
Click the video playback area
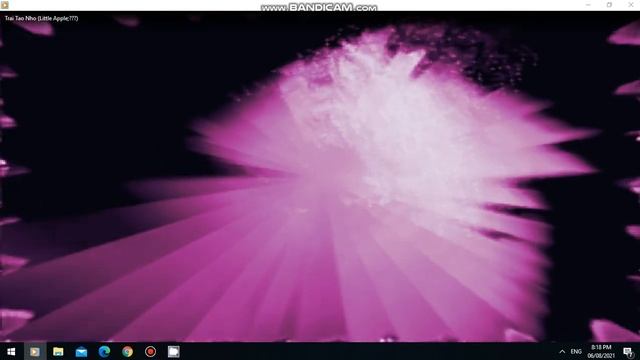[x=320, y=176]
